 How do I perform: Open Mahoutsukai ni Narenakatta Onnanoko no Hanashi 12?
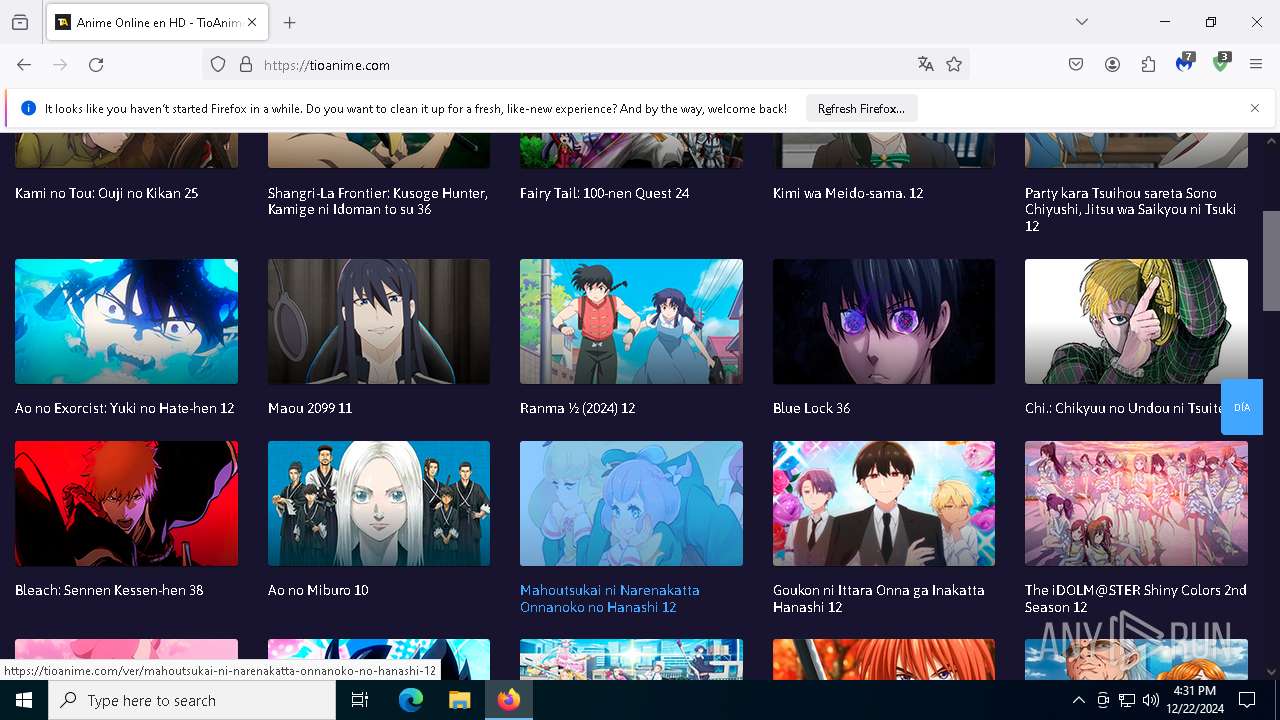coord(610,598)
